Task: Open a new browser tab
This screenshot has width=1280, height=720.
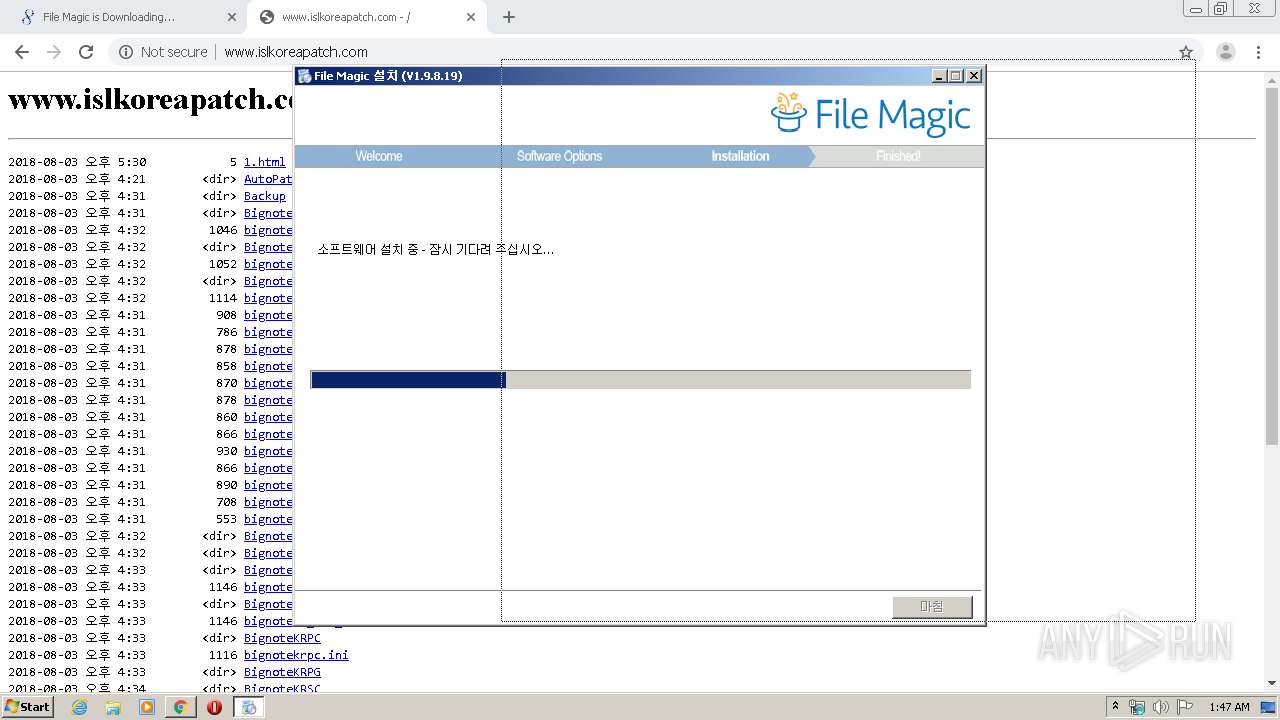Action: point(508,17)
